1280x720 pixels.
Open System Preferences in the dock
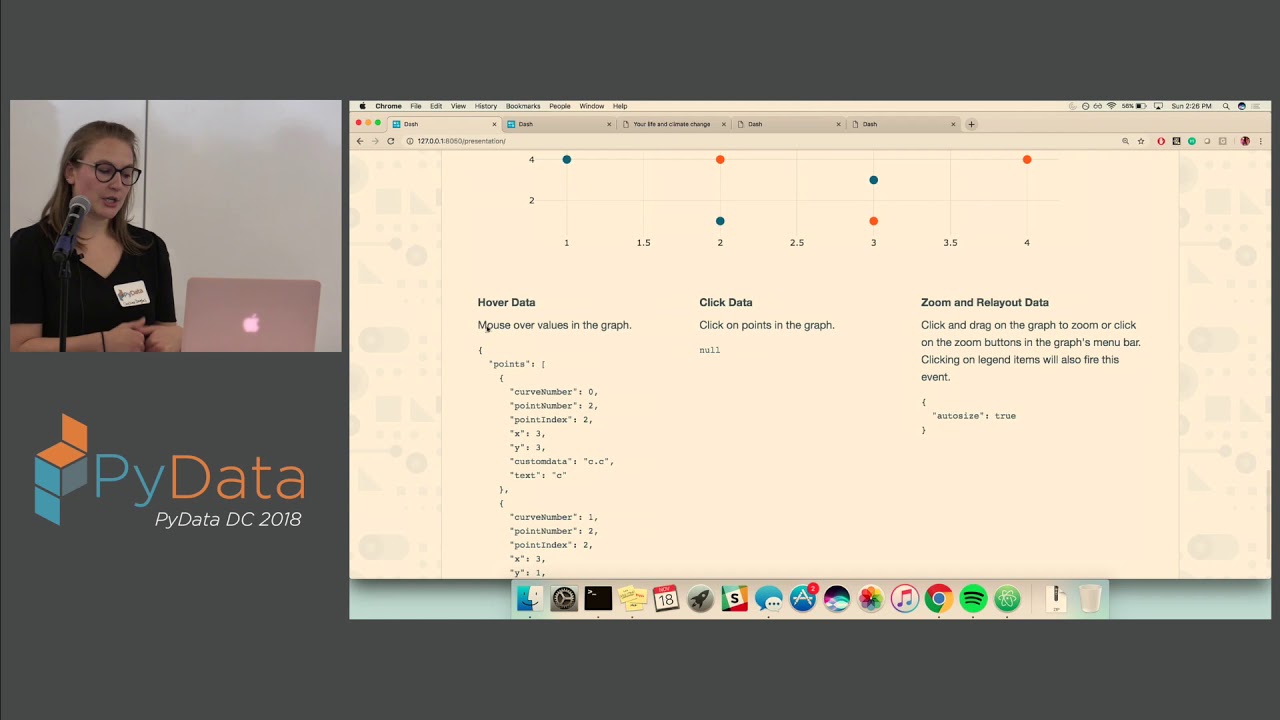564,598
